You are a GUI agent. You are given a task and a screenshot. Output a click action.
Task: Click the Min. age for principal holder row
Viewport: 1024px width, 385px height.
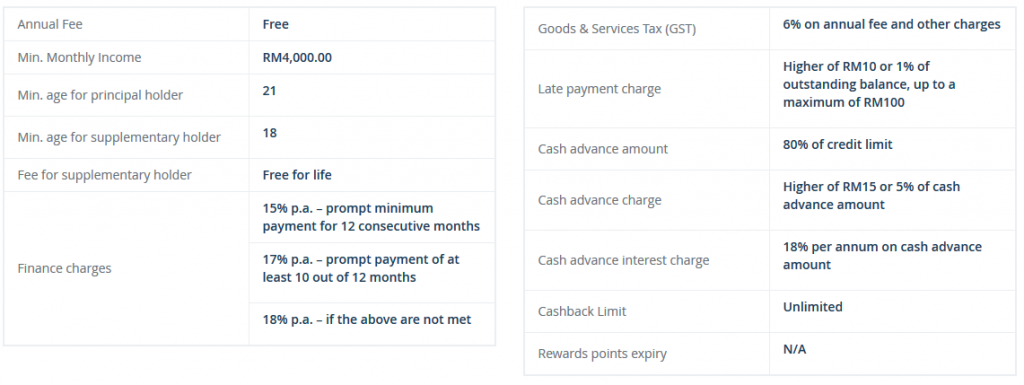coord(249,95)
